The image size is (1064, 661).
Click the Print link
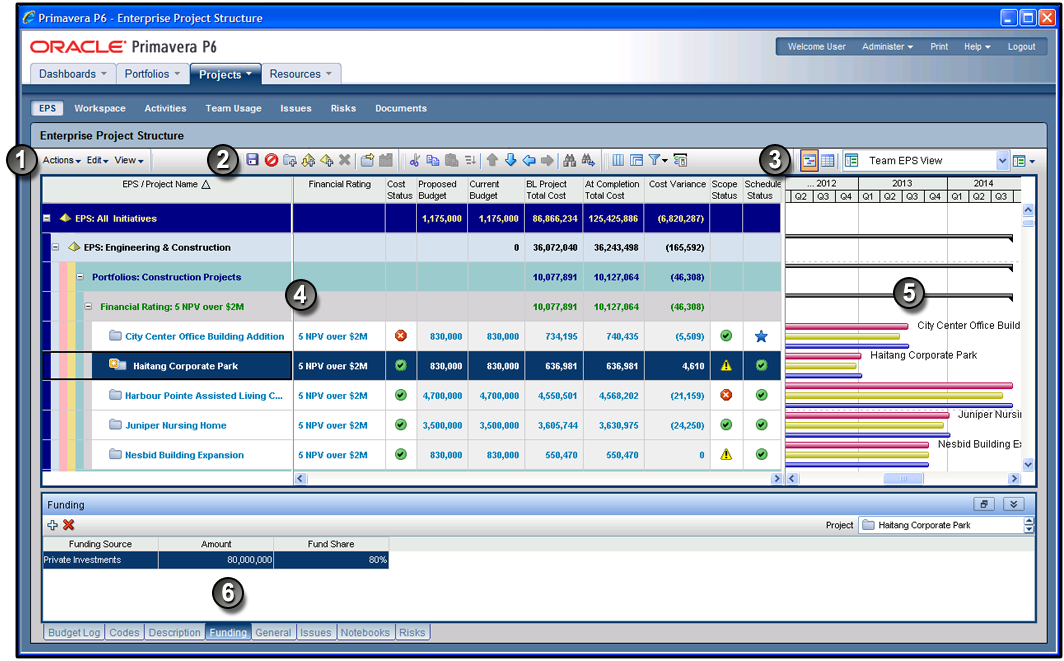[939, 47]
